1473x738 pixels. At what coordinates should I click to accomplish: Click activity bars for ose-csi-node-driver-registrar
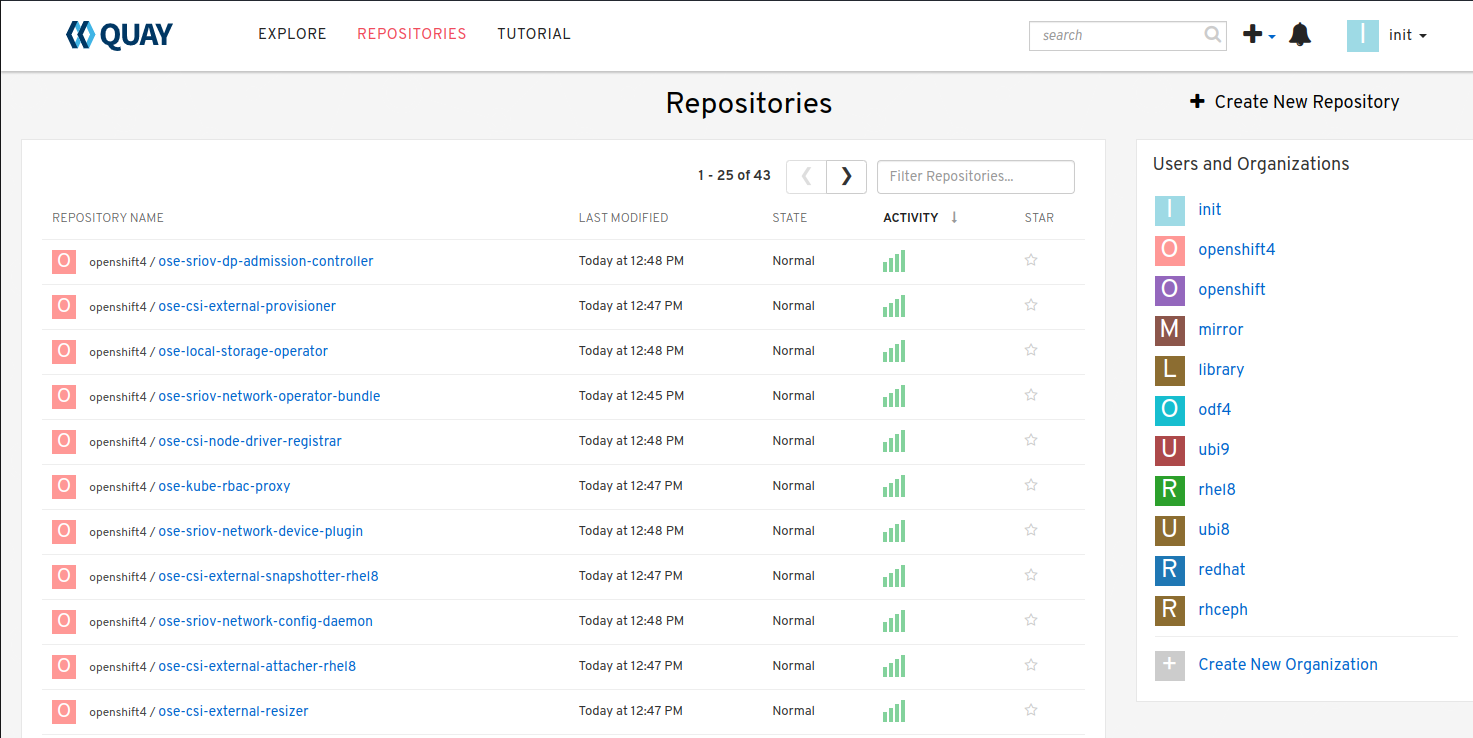click(894, 441)
